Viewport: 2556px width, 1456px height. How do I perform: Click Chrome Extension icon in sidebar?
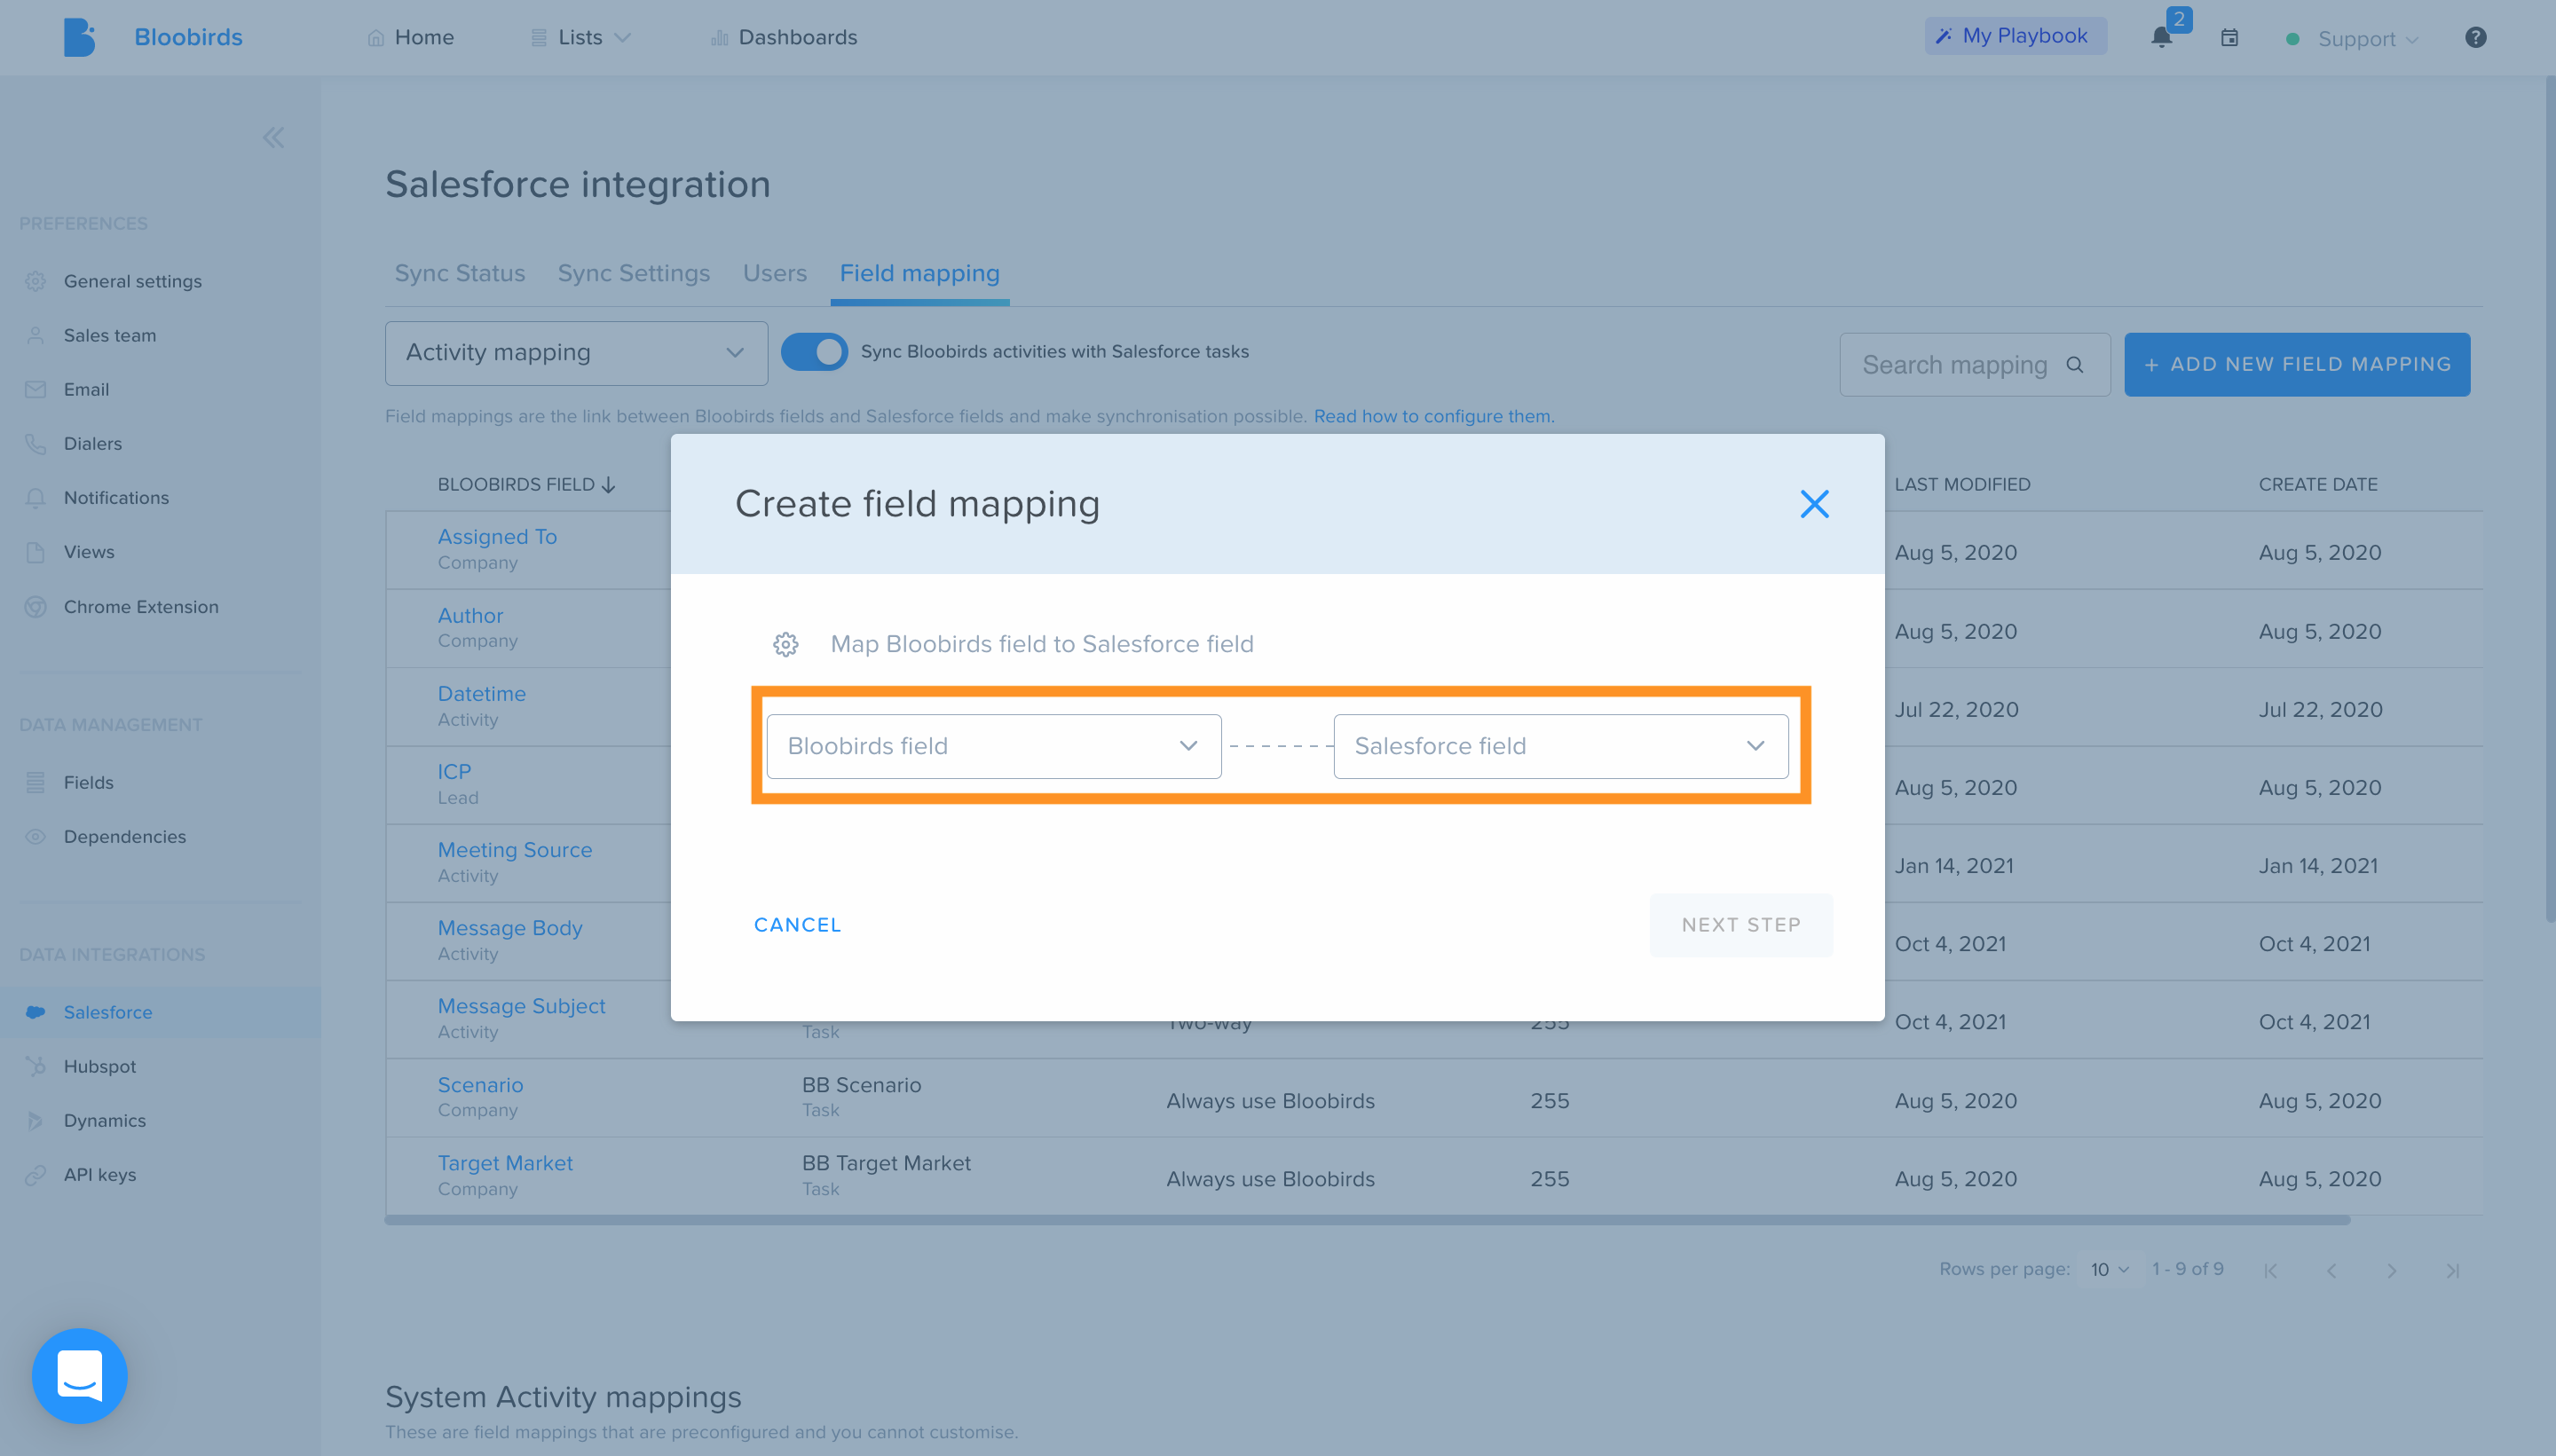pyautogui.click(x=36, y=607)
